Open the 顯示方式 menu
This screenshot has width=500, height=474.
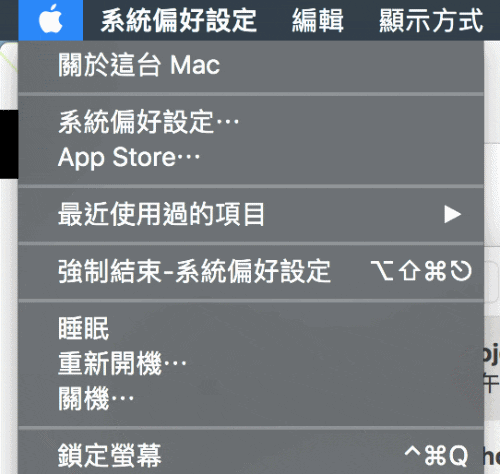point(431,21)
